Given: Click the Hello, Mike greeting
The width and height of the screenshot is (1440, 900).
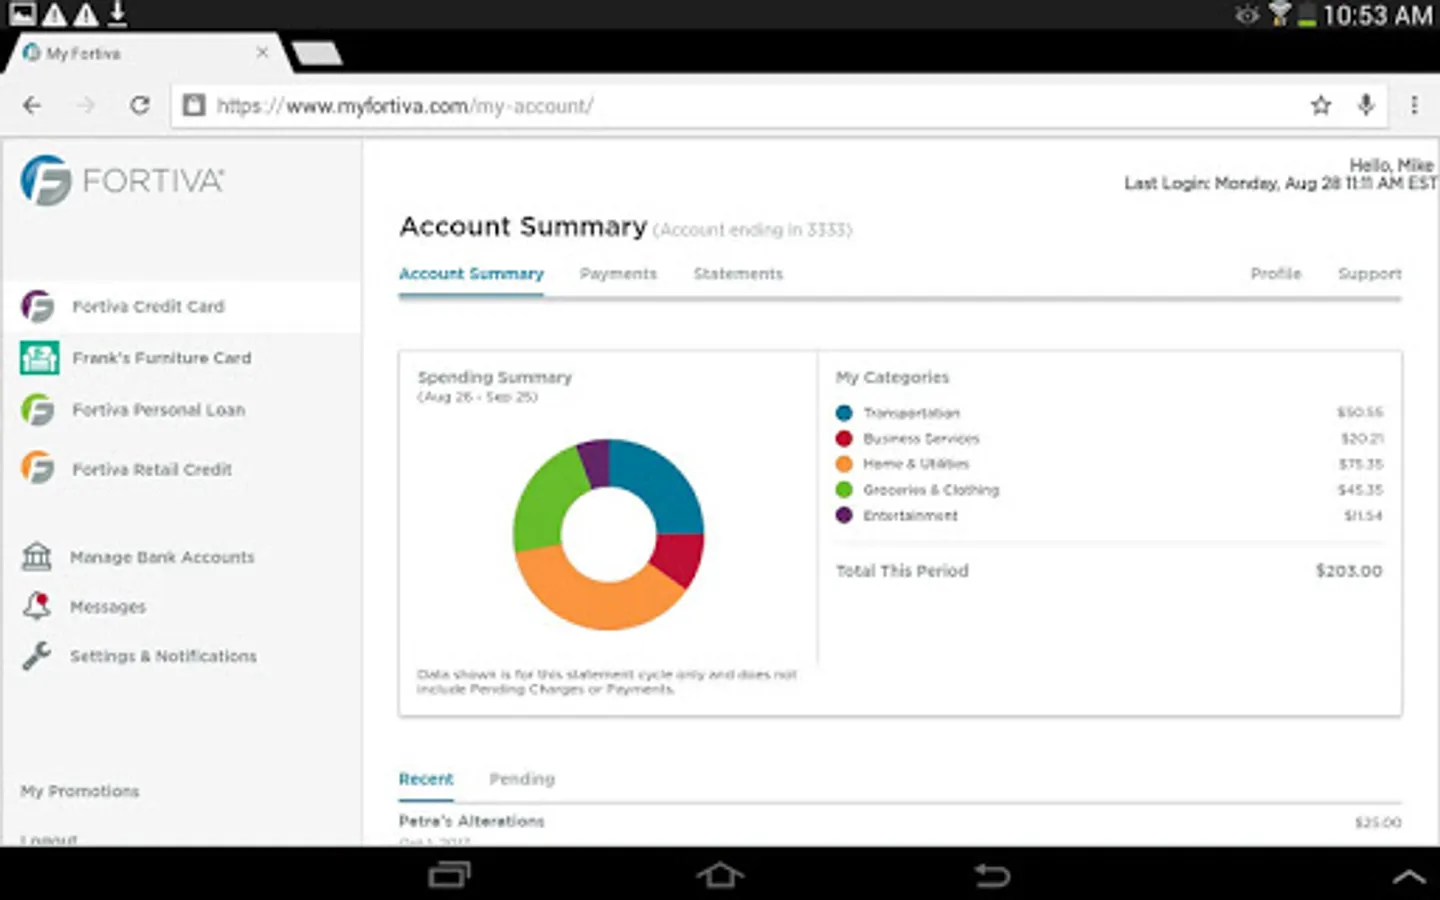Looking at the screenshot, I should [x=1391, y=165].
